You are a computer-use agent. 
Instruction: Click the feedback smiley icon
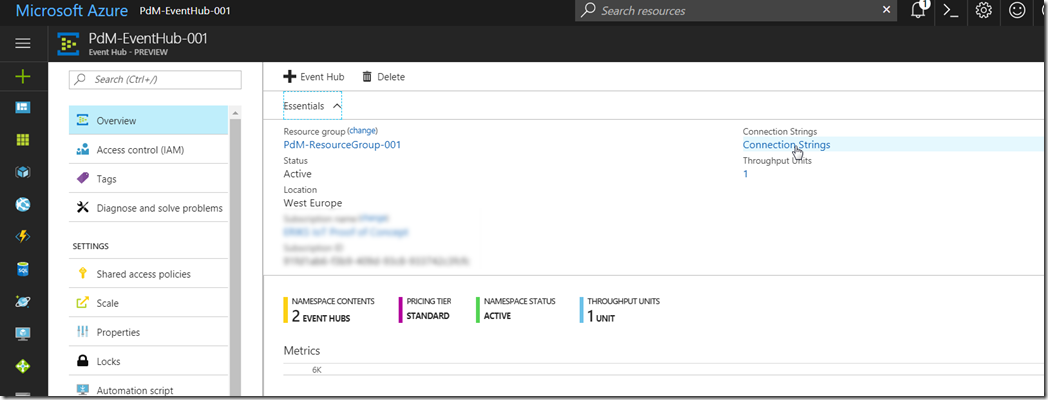[1017, 11]
